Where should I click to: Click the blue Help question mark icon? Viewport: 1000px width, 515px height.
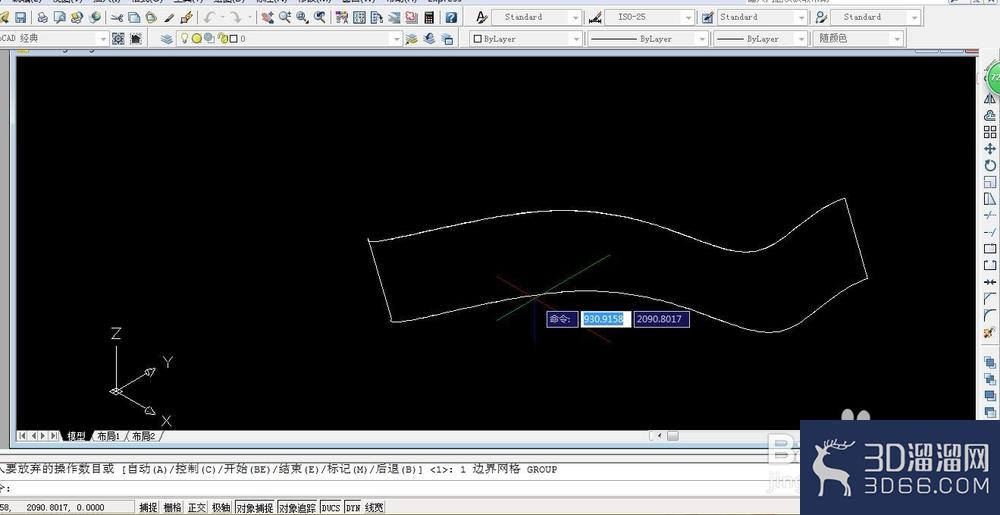[451, 17]
